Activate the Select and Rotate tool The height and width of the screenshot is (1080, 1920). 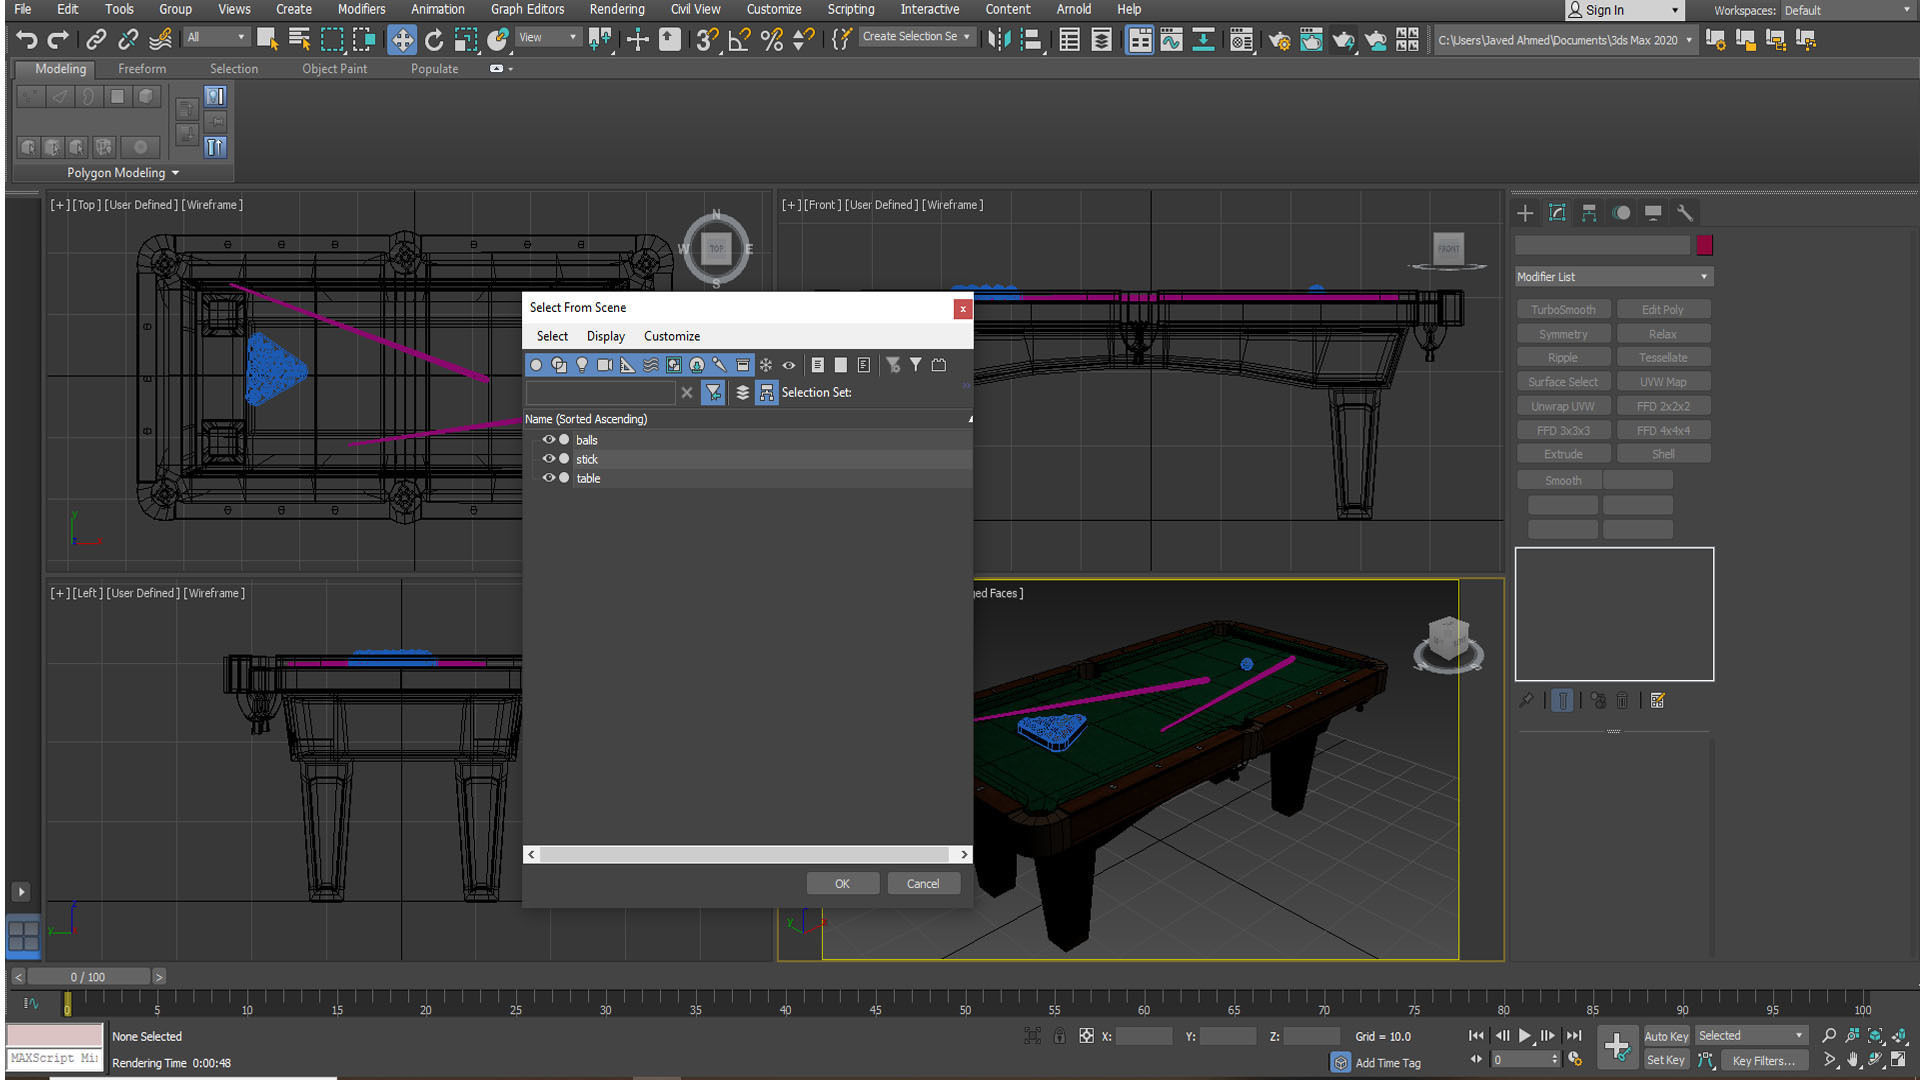(x=434, y=40)
